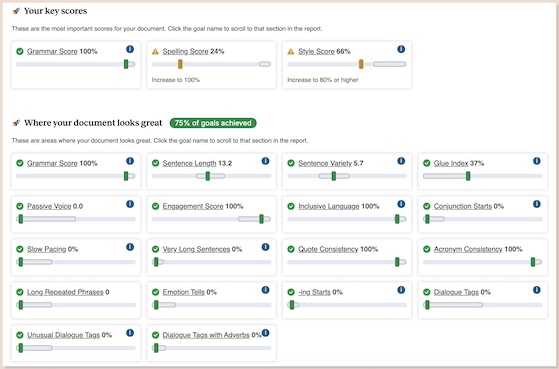Go to Inclusive Language section

point(329,206)
